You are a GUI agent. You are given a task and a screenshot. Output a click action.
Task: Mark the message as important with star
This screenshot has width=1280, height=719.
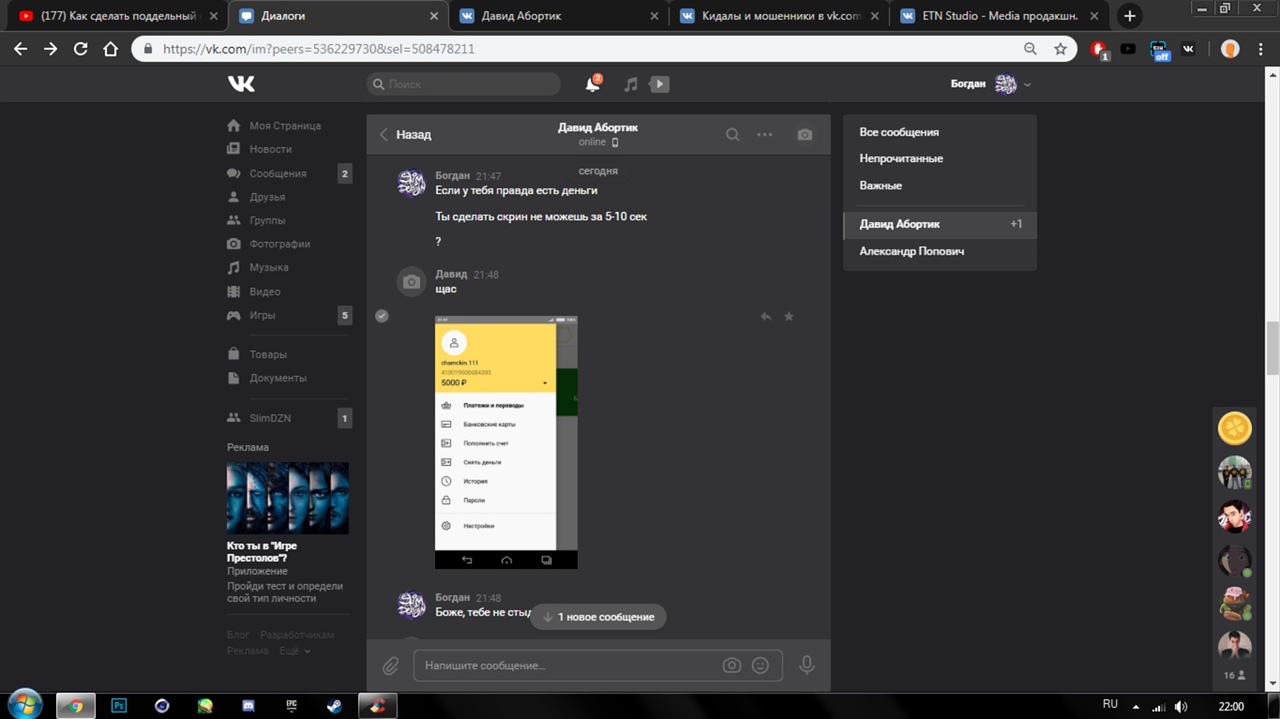[x=788, y=316]
